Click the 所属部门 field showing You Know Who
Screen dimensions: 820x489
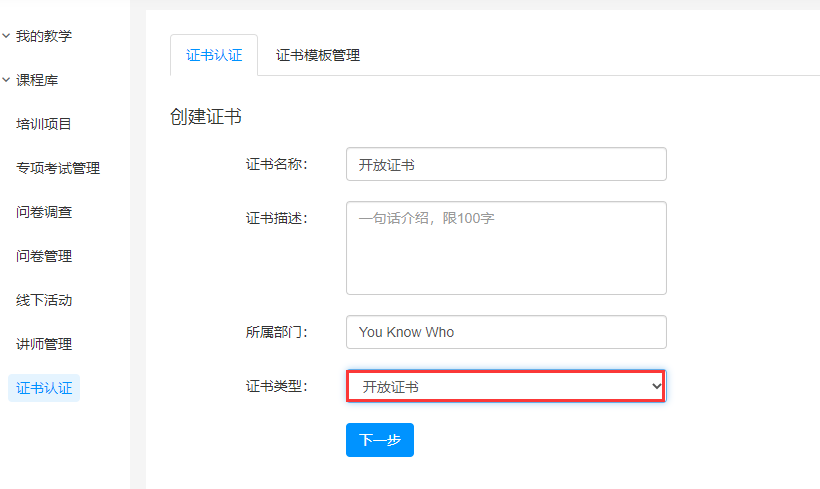pyautogui.click(x=506, y=332)
